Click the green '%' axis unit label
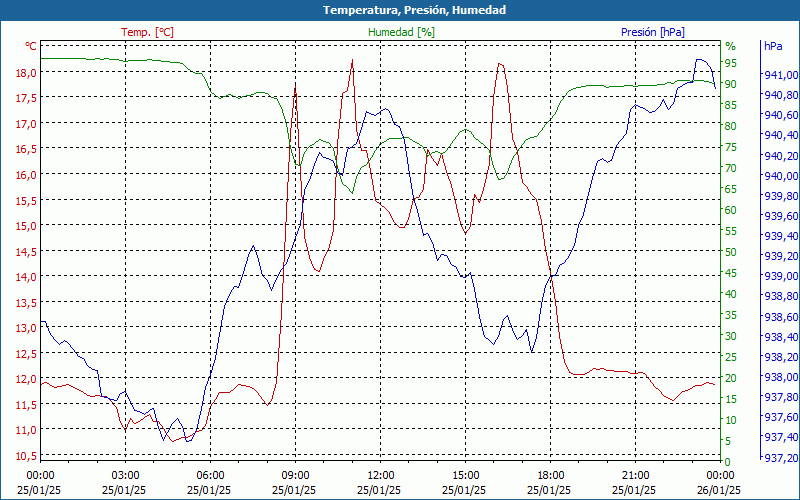 (x=731, y=46)
